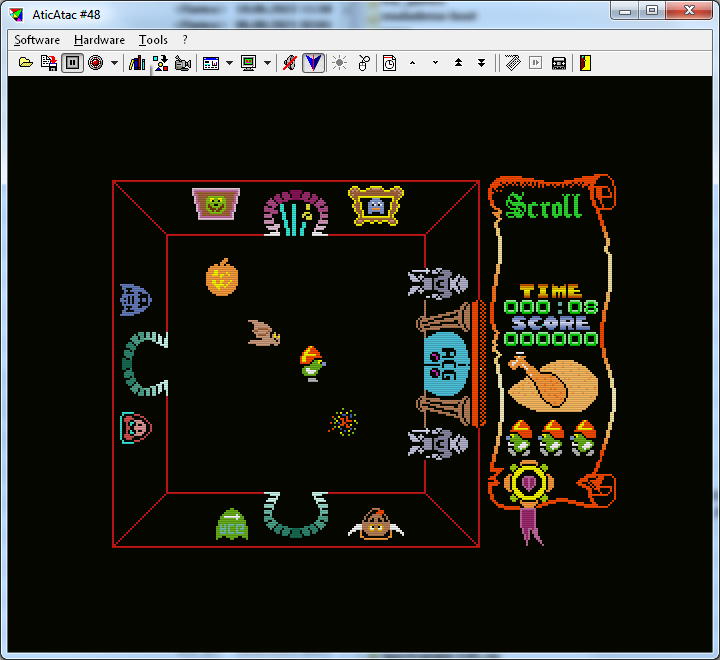Click the blue ACG table
Screen dimensions: 720x660
[446, 364]
